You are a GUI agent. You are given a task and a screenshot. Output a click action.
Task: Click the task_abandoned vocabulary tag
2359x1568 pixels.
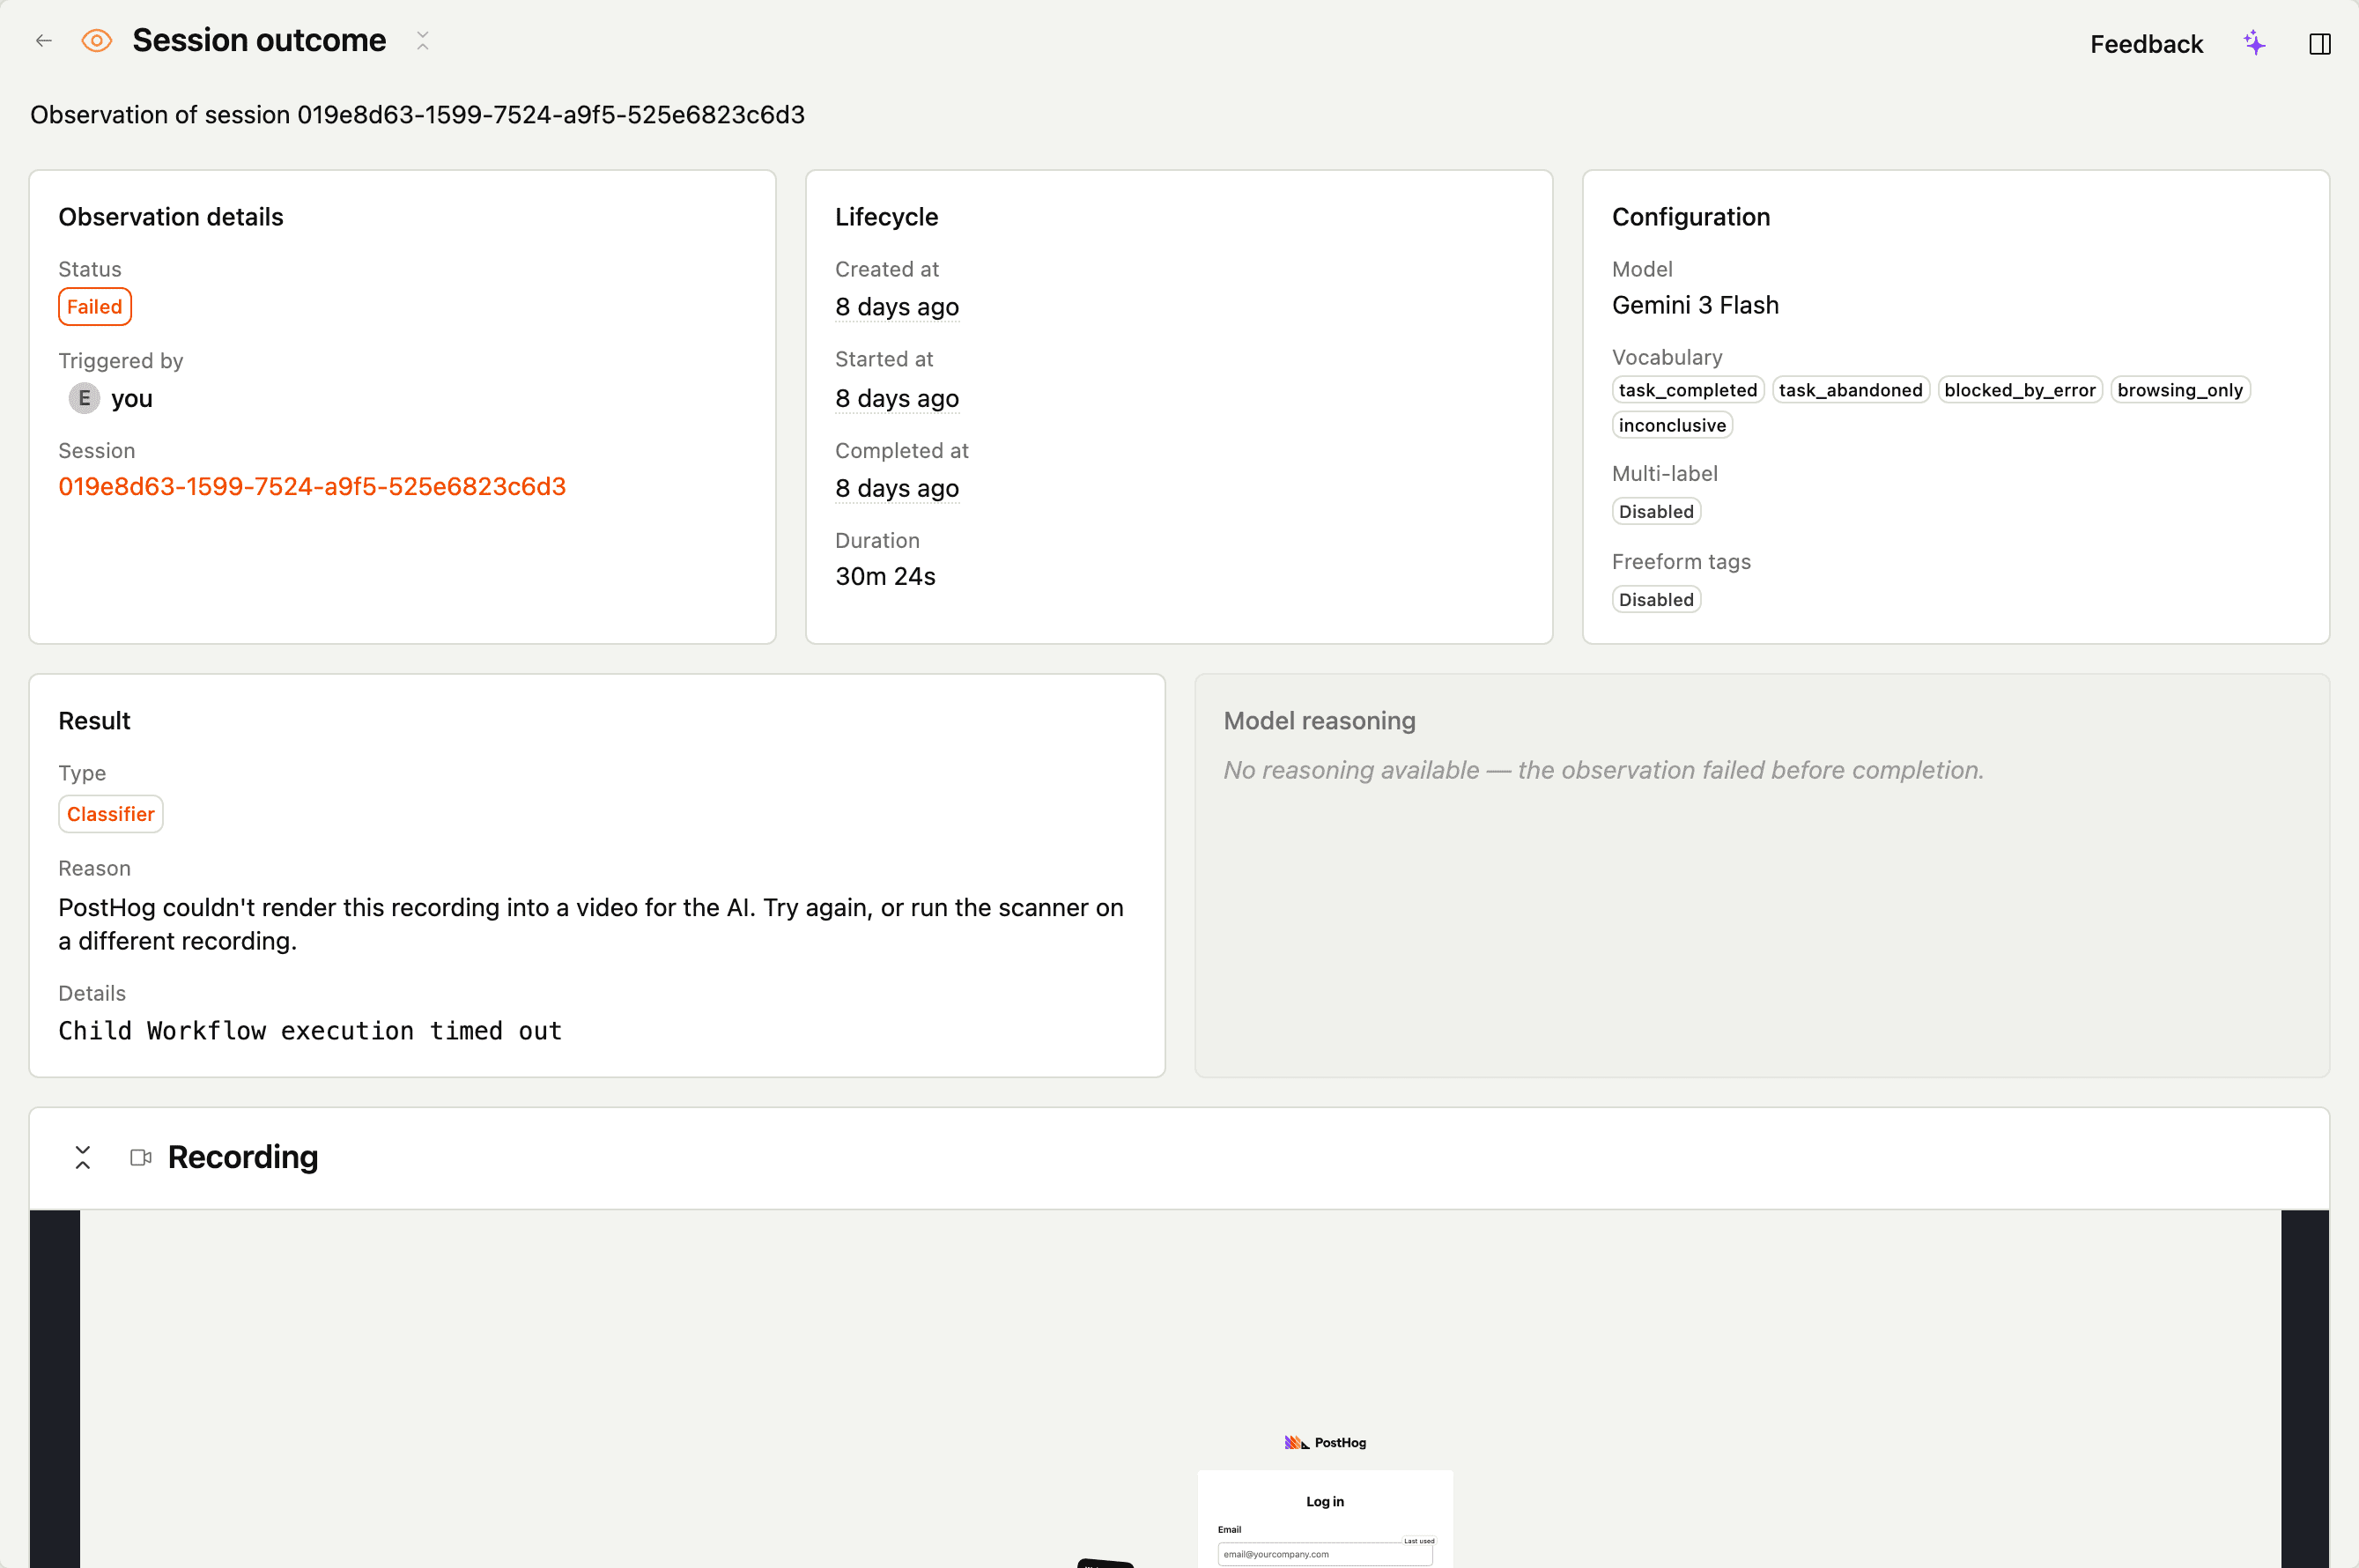tap(1850, 390)
